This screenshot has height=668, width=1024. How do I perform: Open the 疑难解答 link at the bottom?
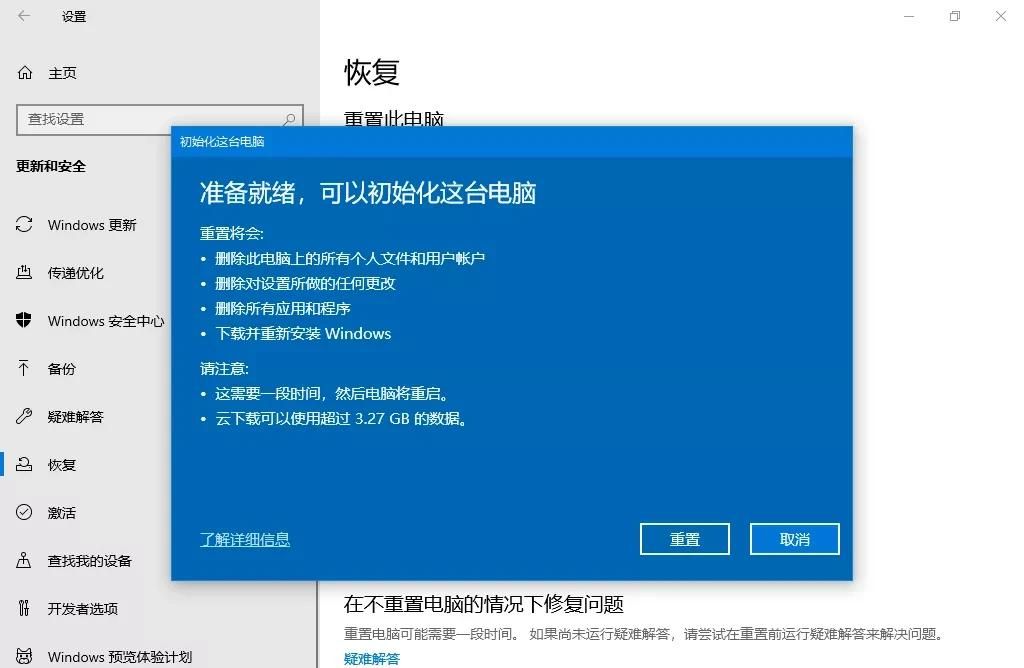pyautogui.click(x=371, y=659)
